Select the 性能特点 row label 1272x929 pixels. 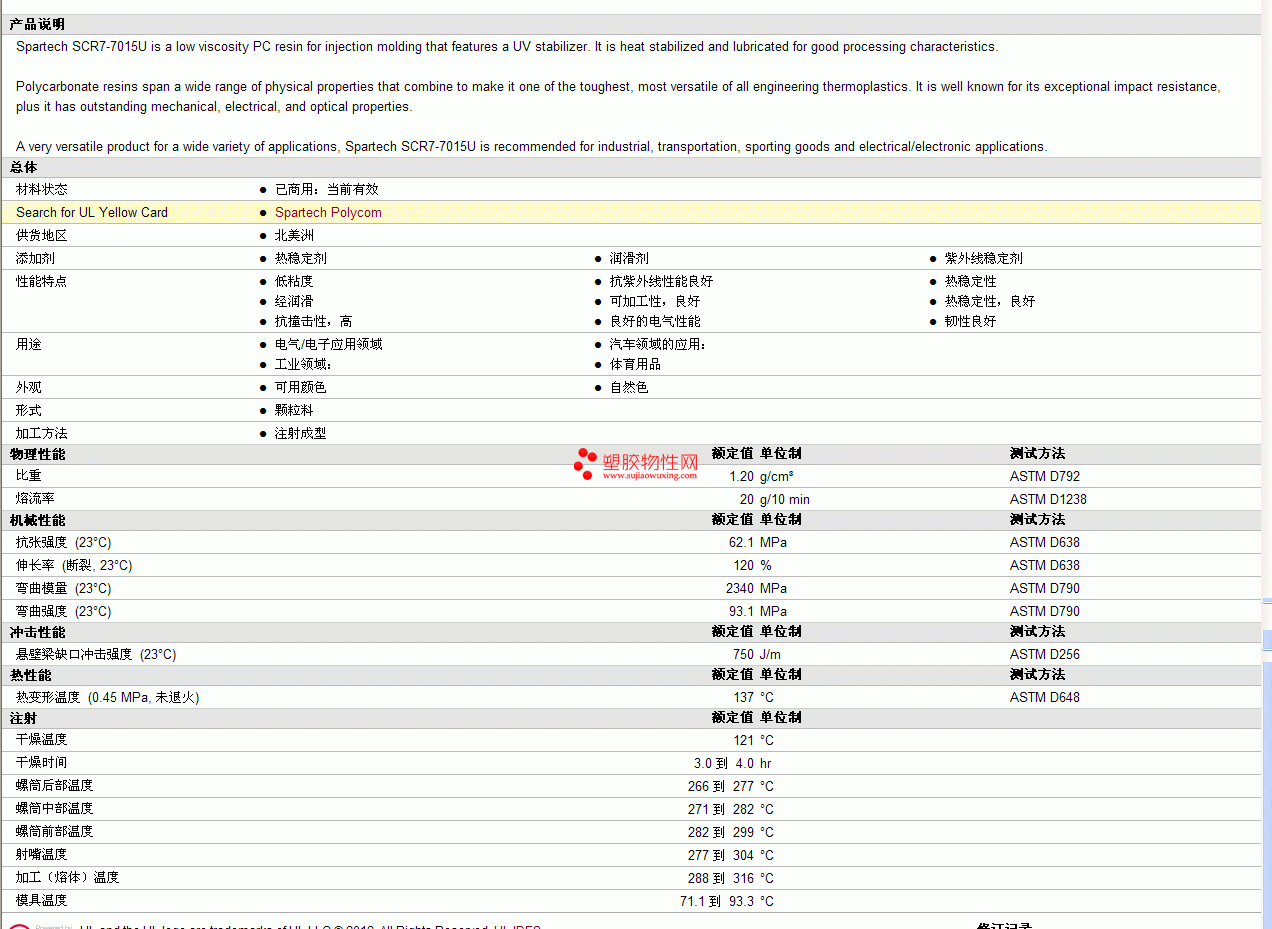click(x=42, y=281)
